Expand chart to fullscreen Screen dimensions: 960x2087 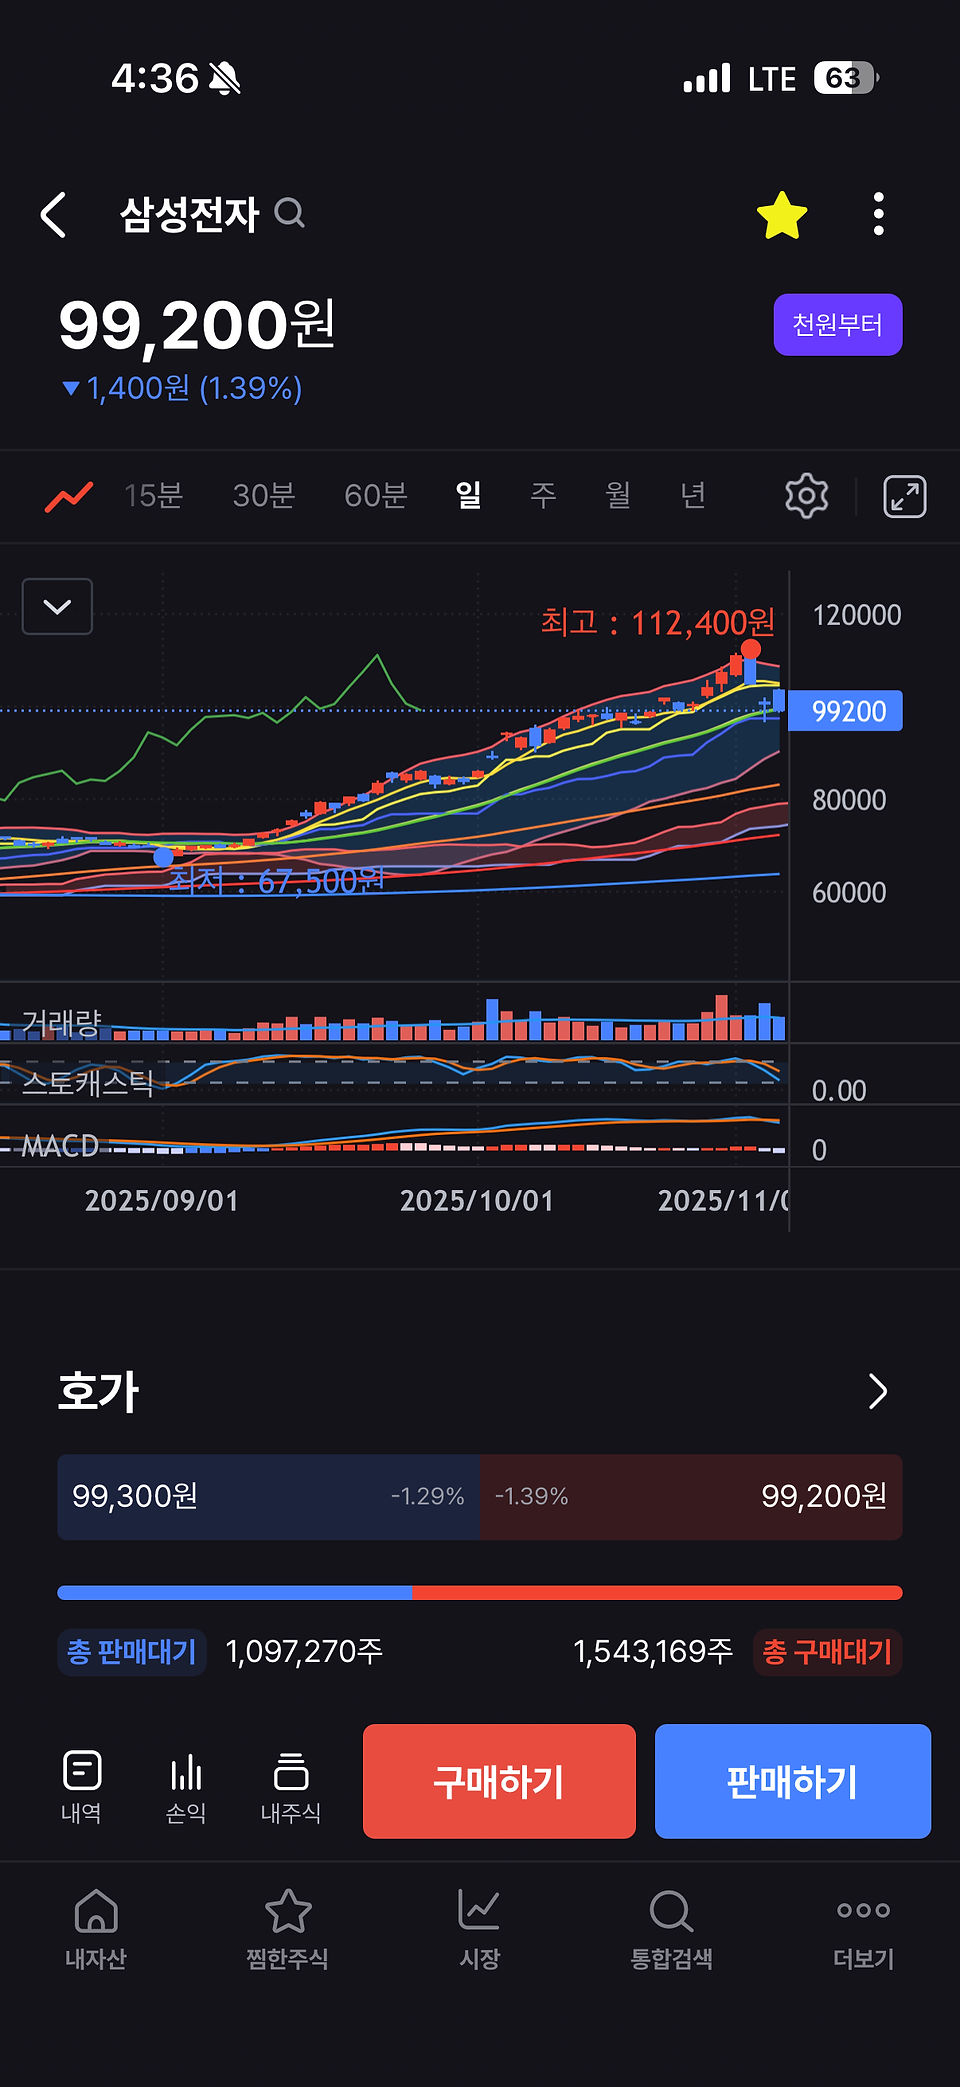905,496
